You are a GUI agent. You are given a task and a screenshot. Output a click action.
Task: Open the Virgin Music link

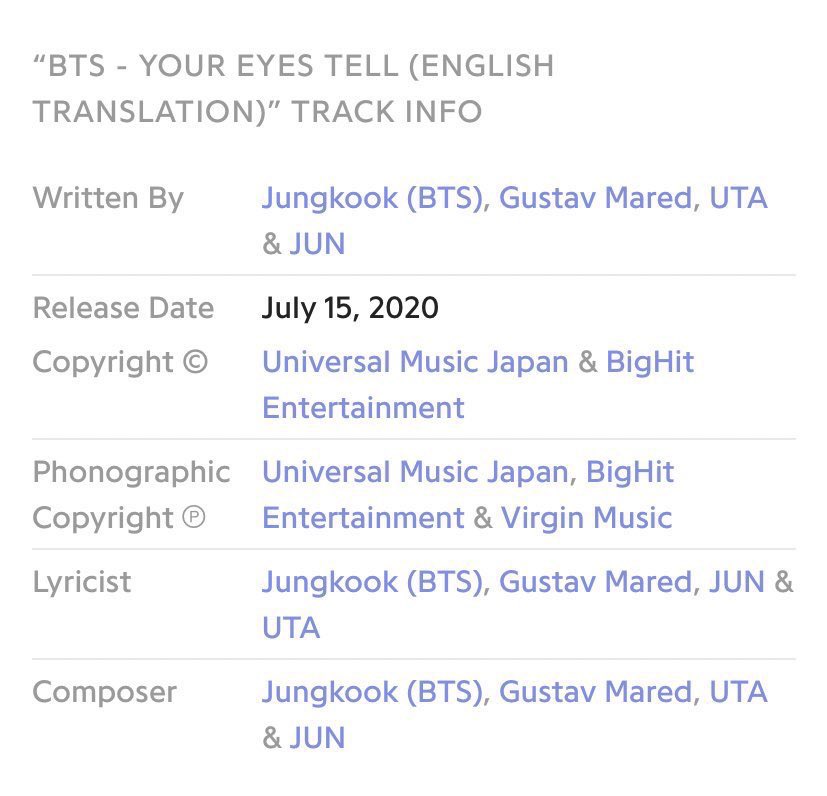coord(586,518)
